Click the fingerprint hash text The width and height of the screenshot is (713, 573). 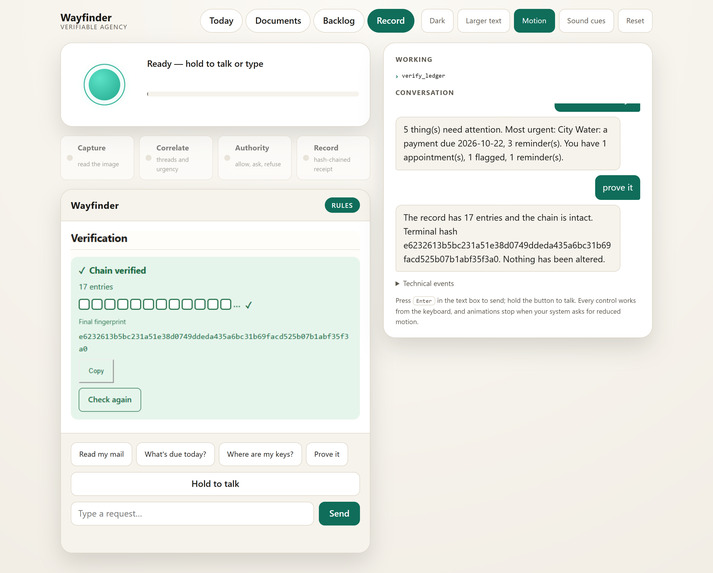214,343
